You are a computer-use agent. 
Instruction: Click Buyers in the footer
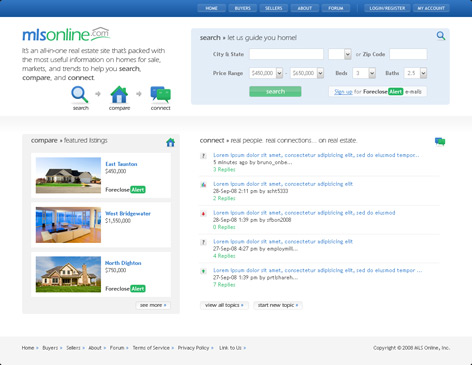(x=50, y=348)
